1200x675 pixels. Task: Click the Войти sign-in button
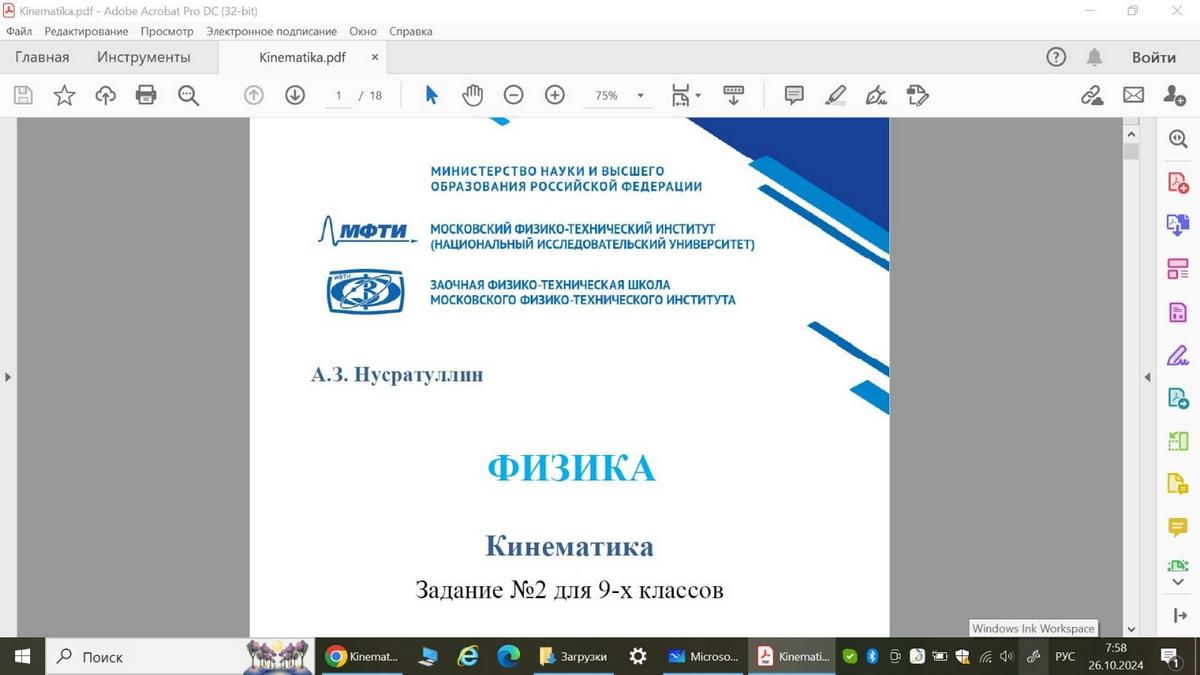pos(1153,57)
